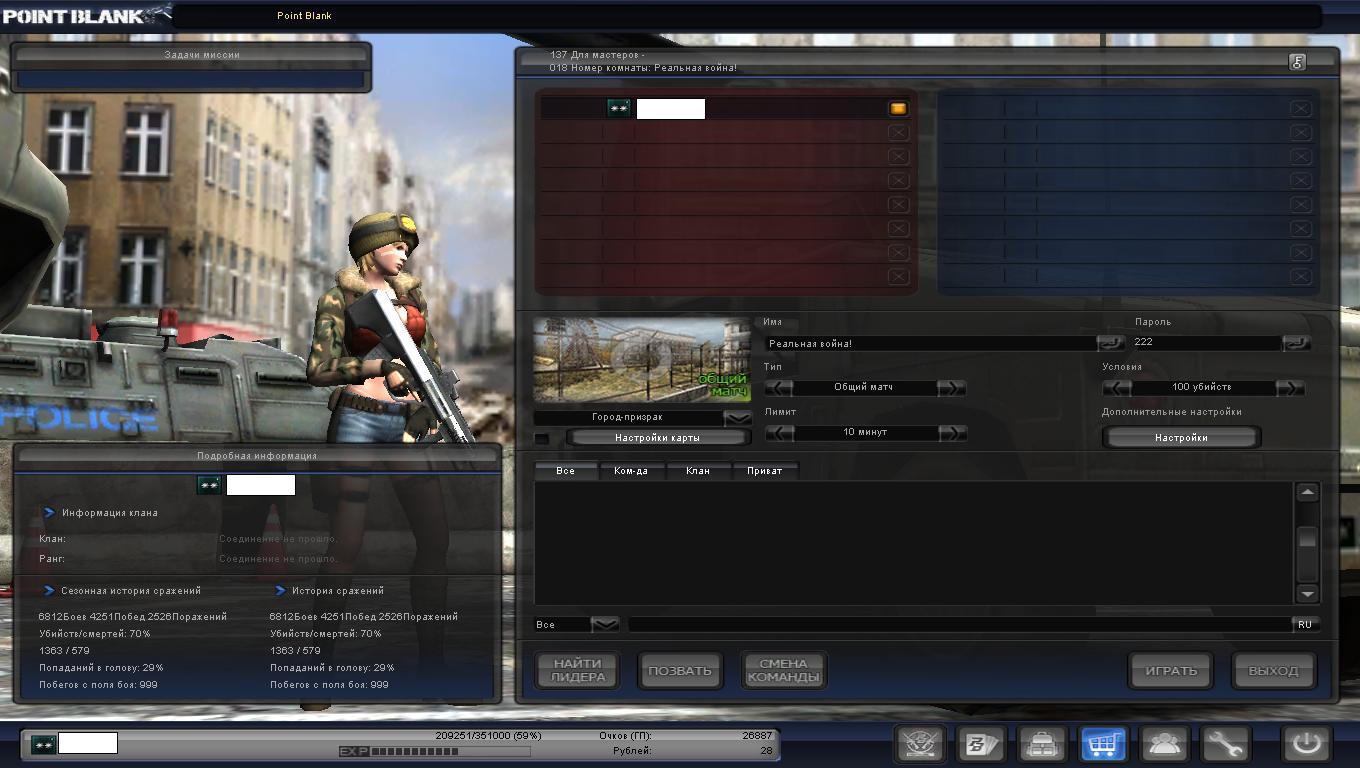Expand the Город-призрак map dropdown
The height and width of the screenshot is (768, 1360).
(x=738, y=417)
